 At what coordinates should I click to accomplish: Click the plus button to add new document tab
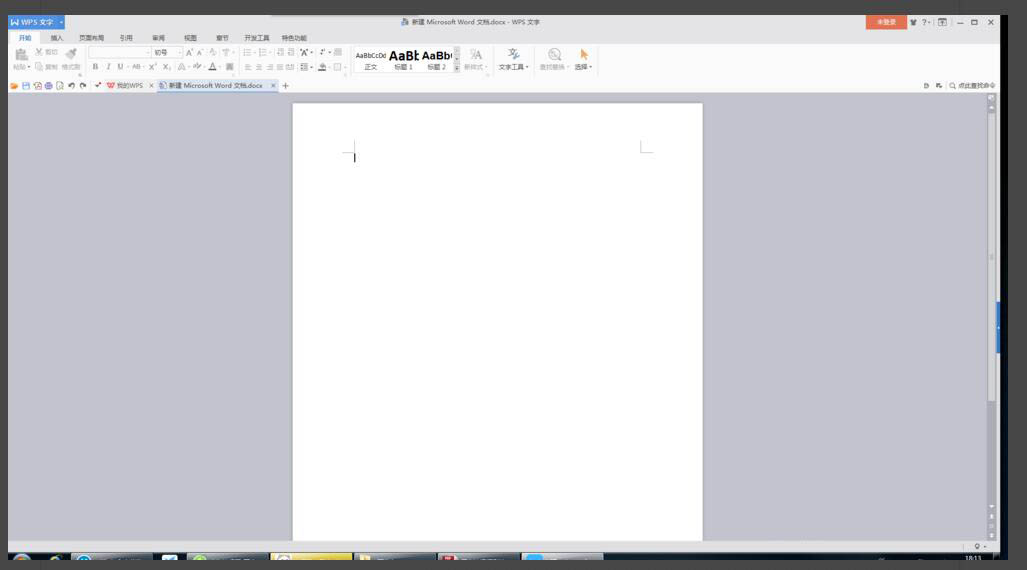285,86
